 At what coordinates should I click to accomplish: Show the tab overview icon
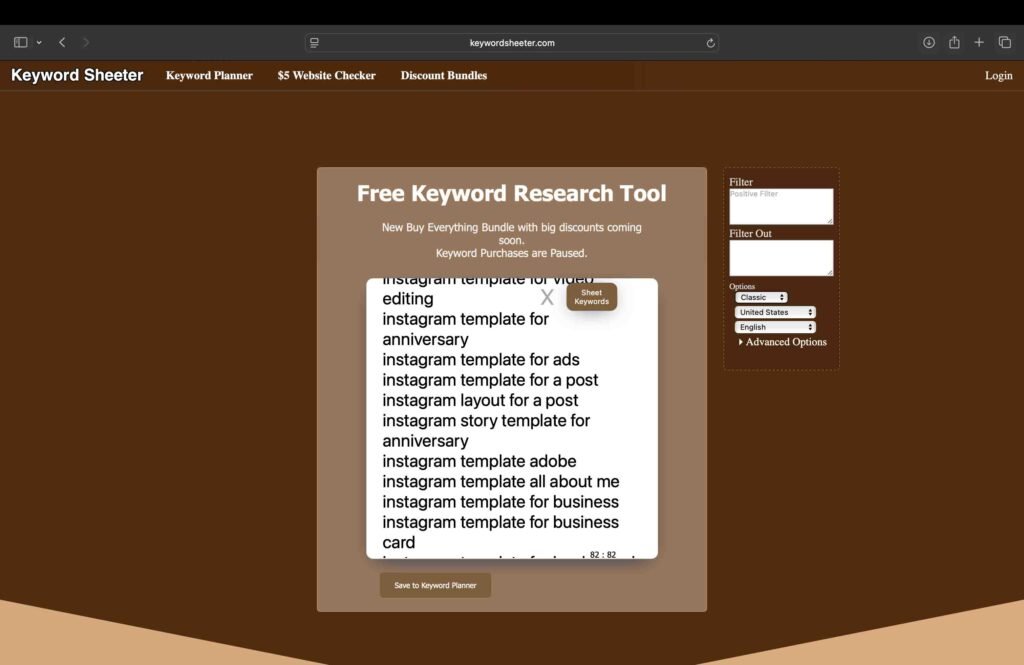(1005, 42)
